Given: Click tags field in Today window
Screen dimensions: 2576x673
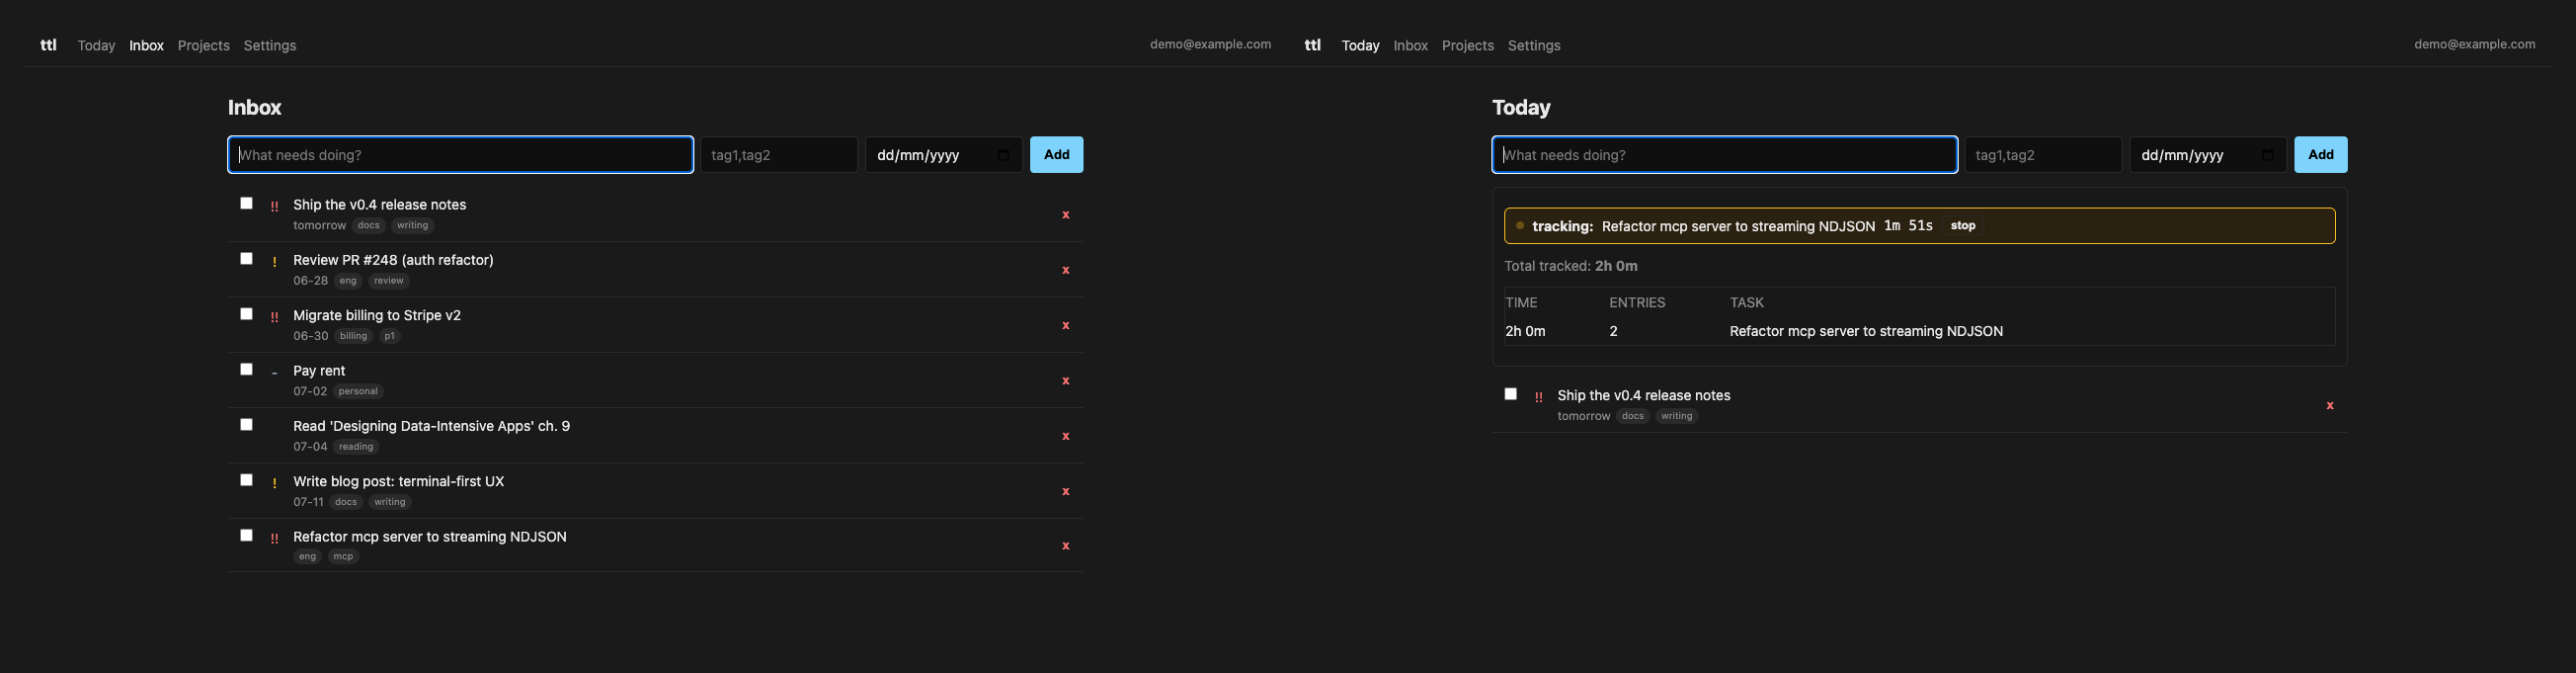Looking at the screenshot, I should tap(2042, 155).
